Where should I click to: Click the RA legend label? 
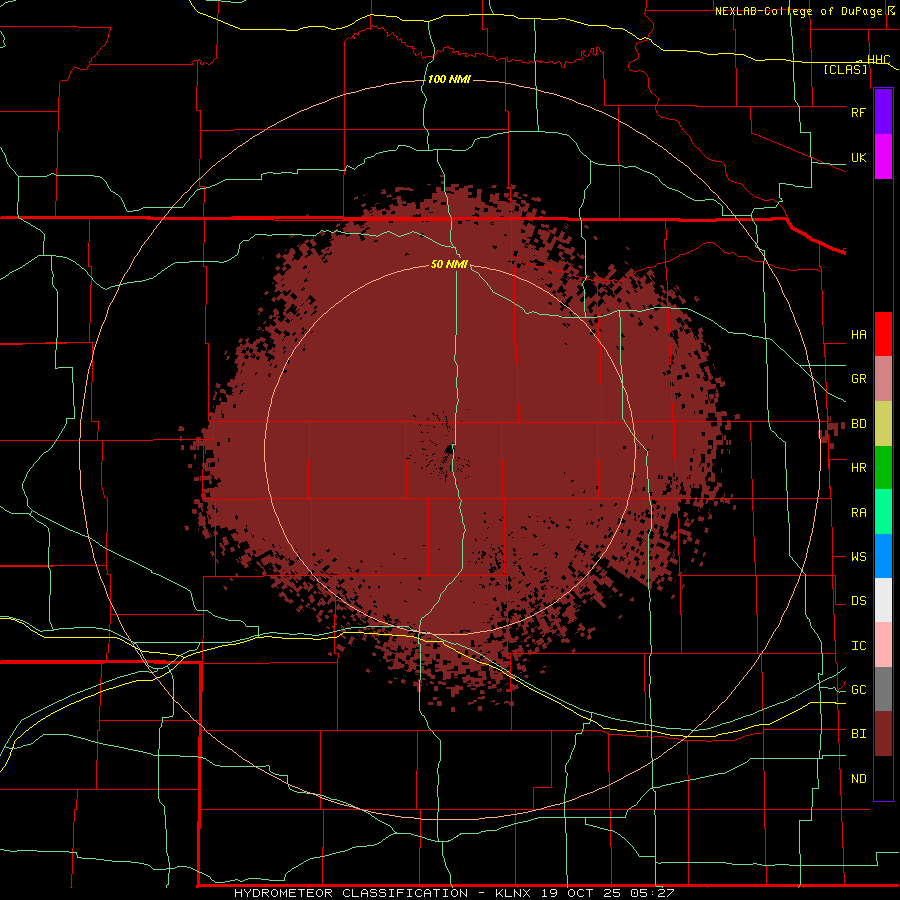(858, 513)
